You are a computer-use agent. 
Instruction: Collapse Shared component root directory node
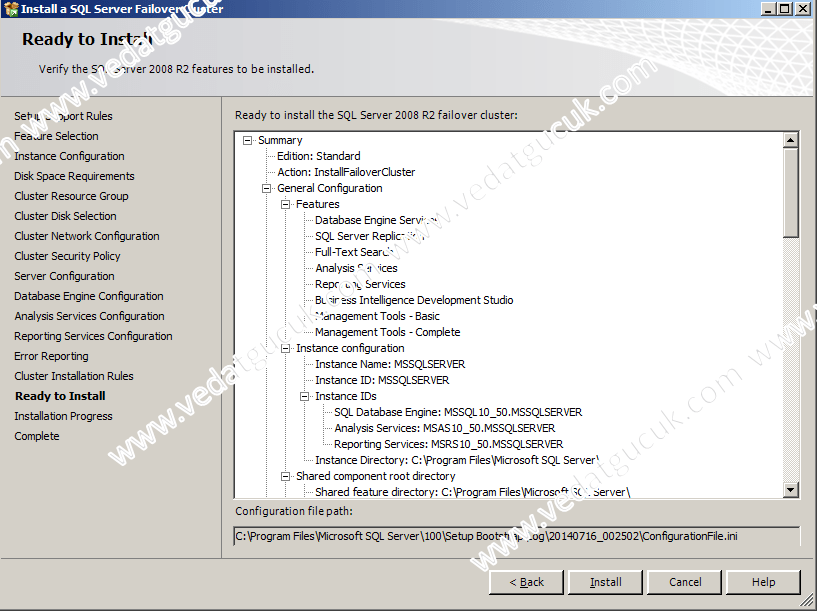pos(286,476)
